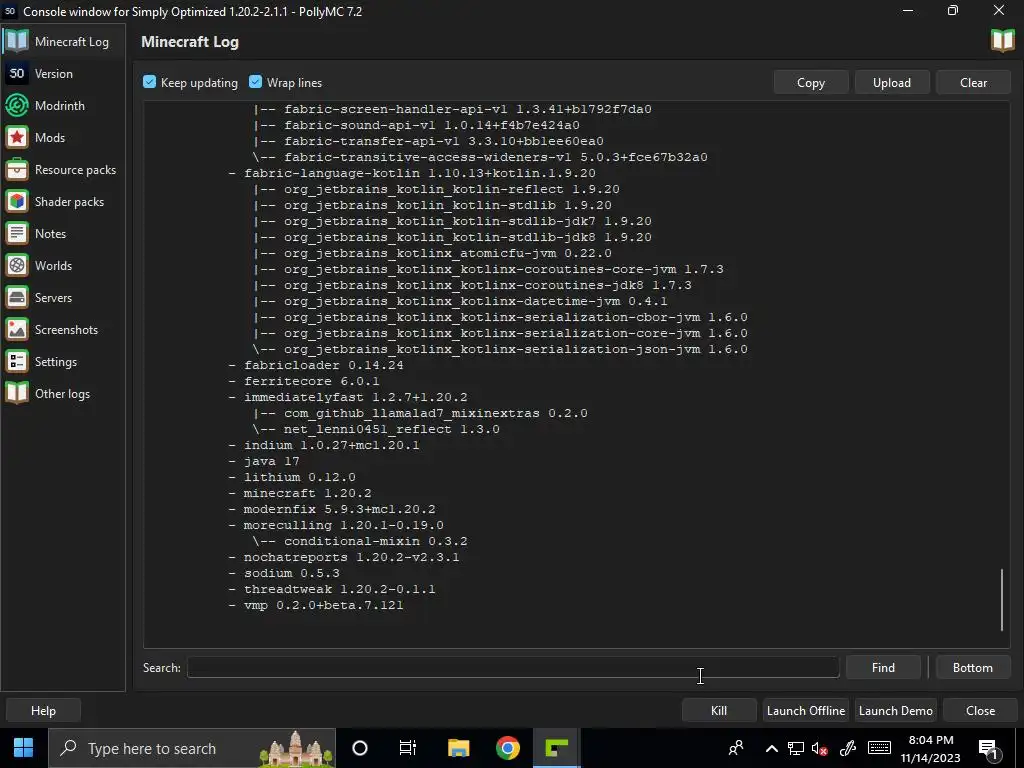The width and height of the screenshot is (1024, 768).
Task: Open the Windows Ink pen tray icon
Action: 848,748
